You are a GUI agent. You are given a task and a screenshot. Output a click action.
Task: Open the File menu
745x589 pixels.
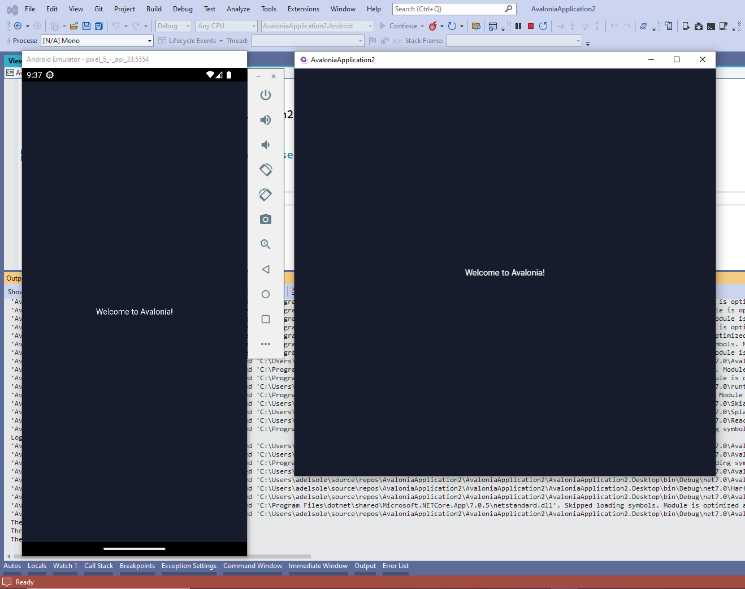(30, 9)
